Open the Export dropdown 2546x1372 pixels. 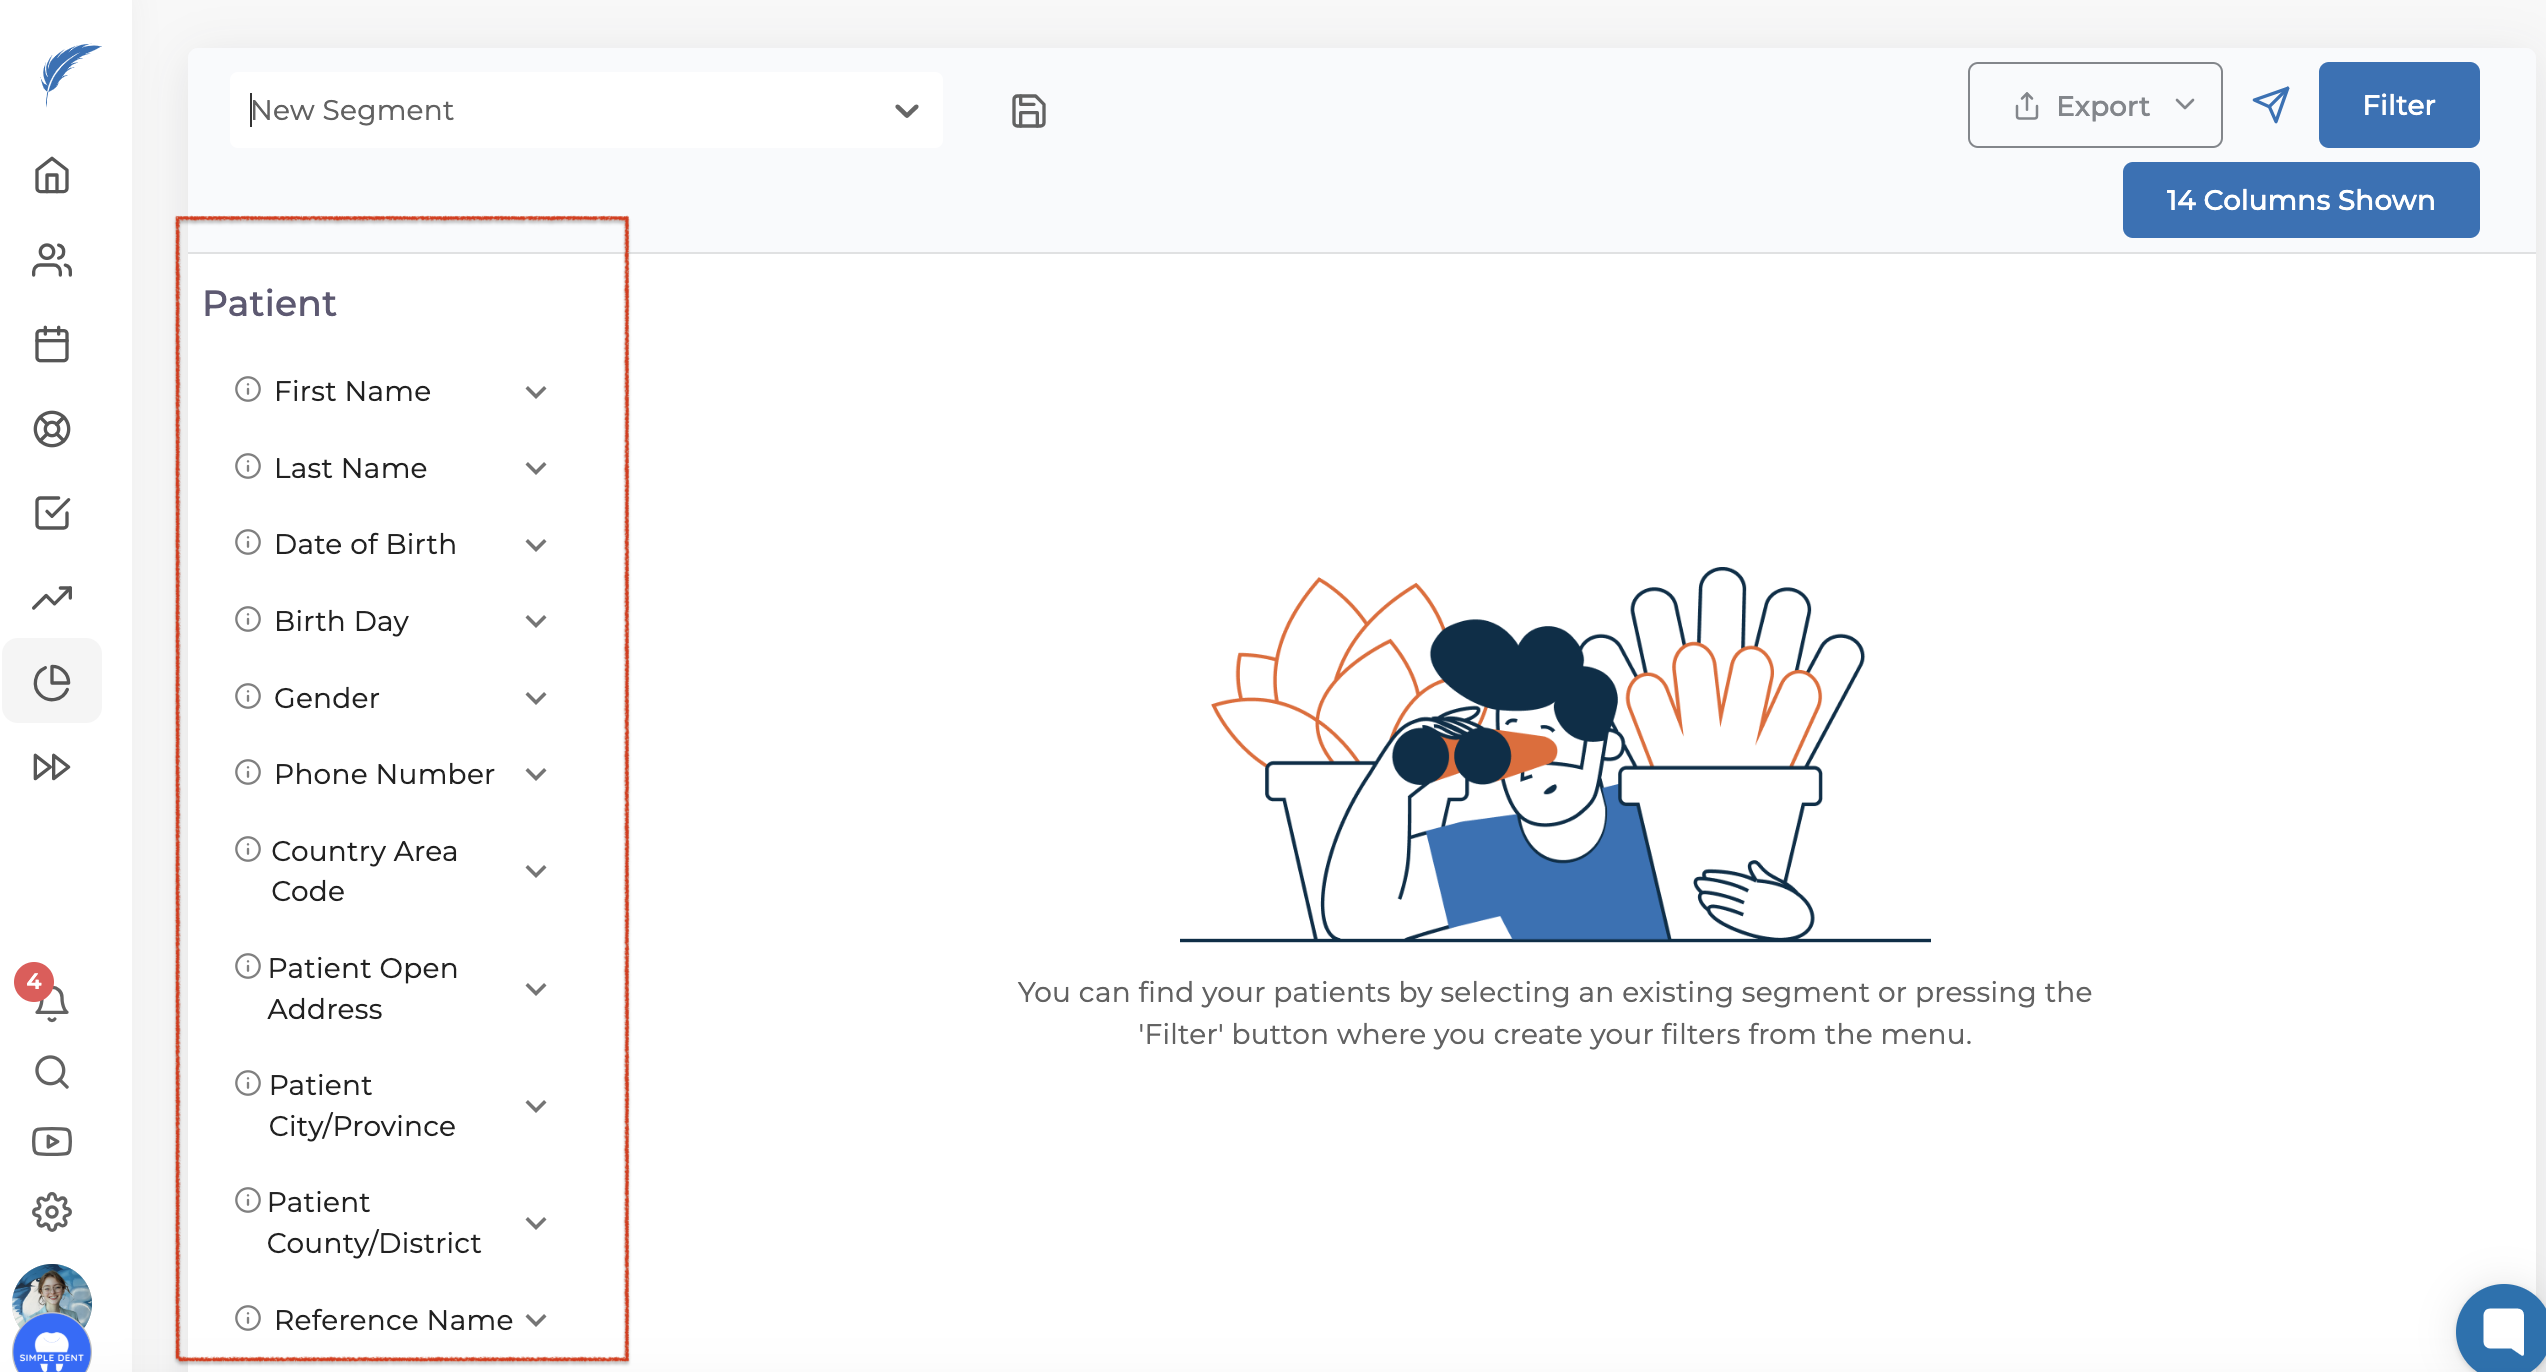2094,105
